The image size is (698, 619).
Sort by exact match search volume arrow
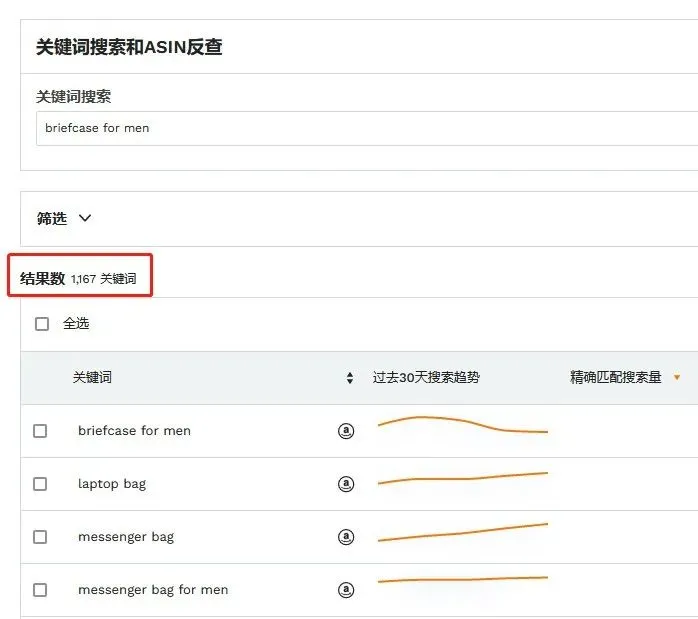pos(677,377)
